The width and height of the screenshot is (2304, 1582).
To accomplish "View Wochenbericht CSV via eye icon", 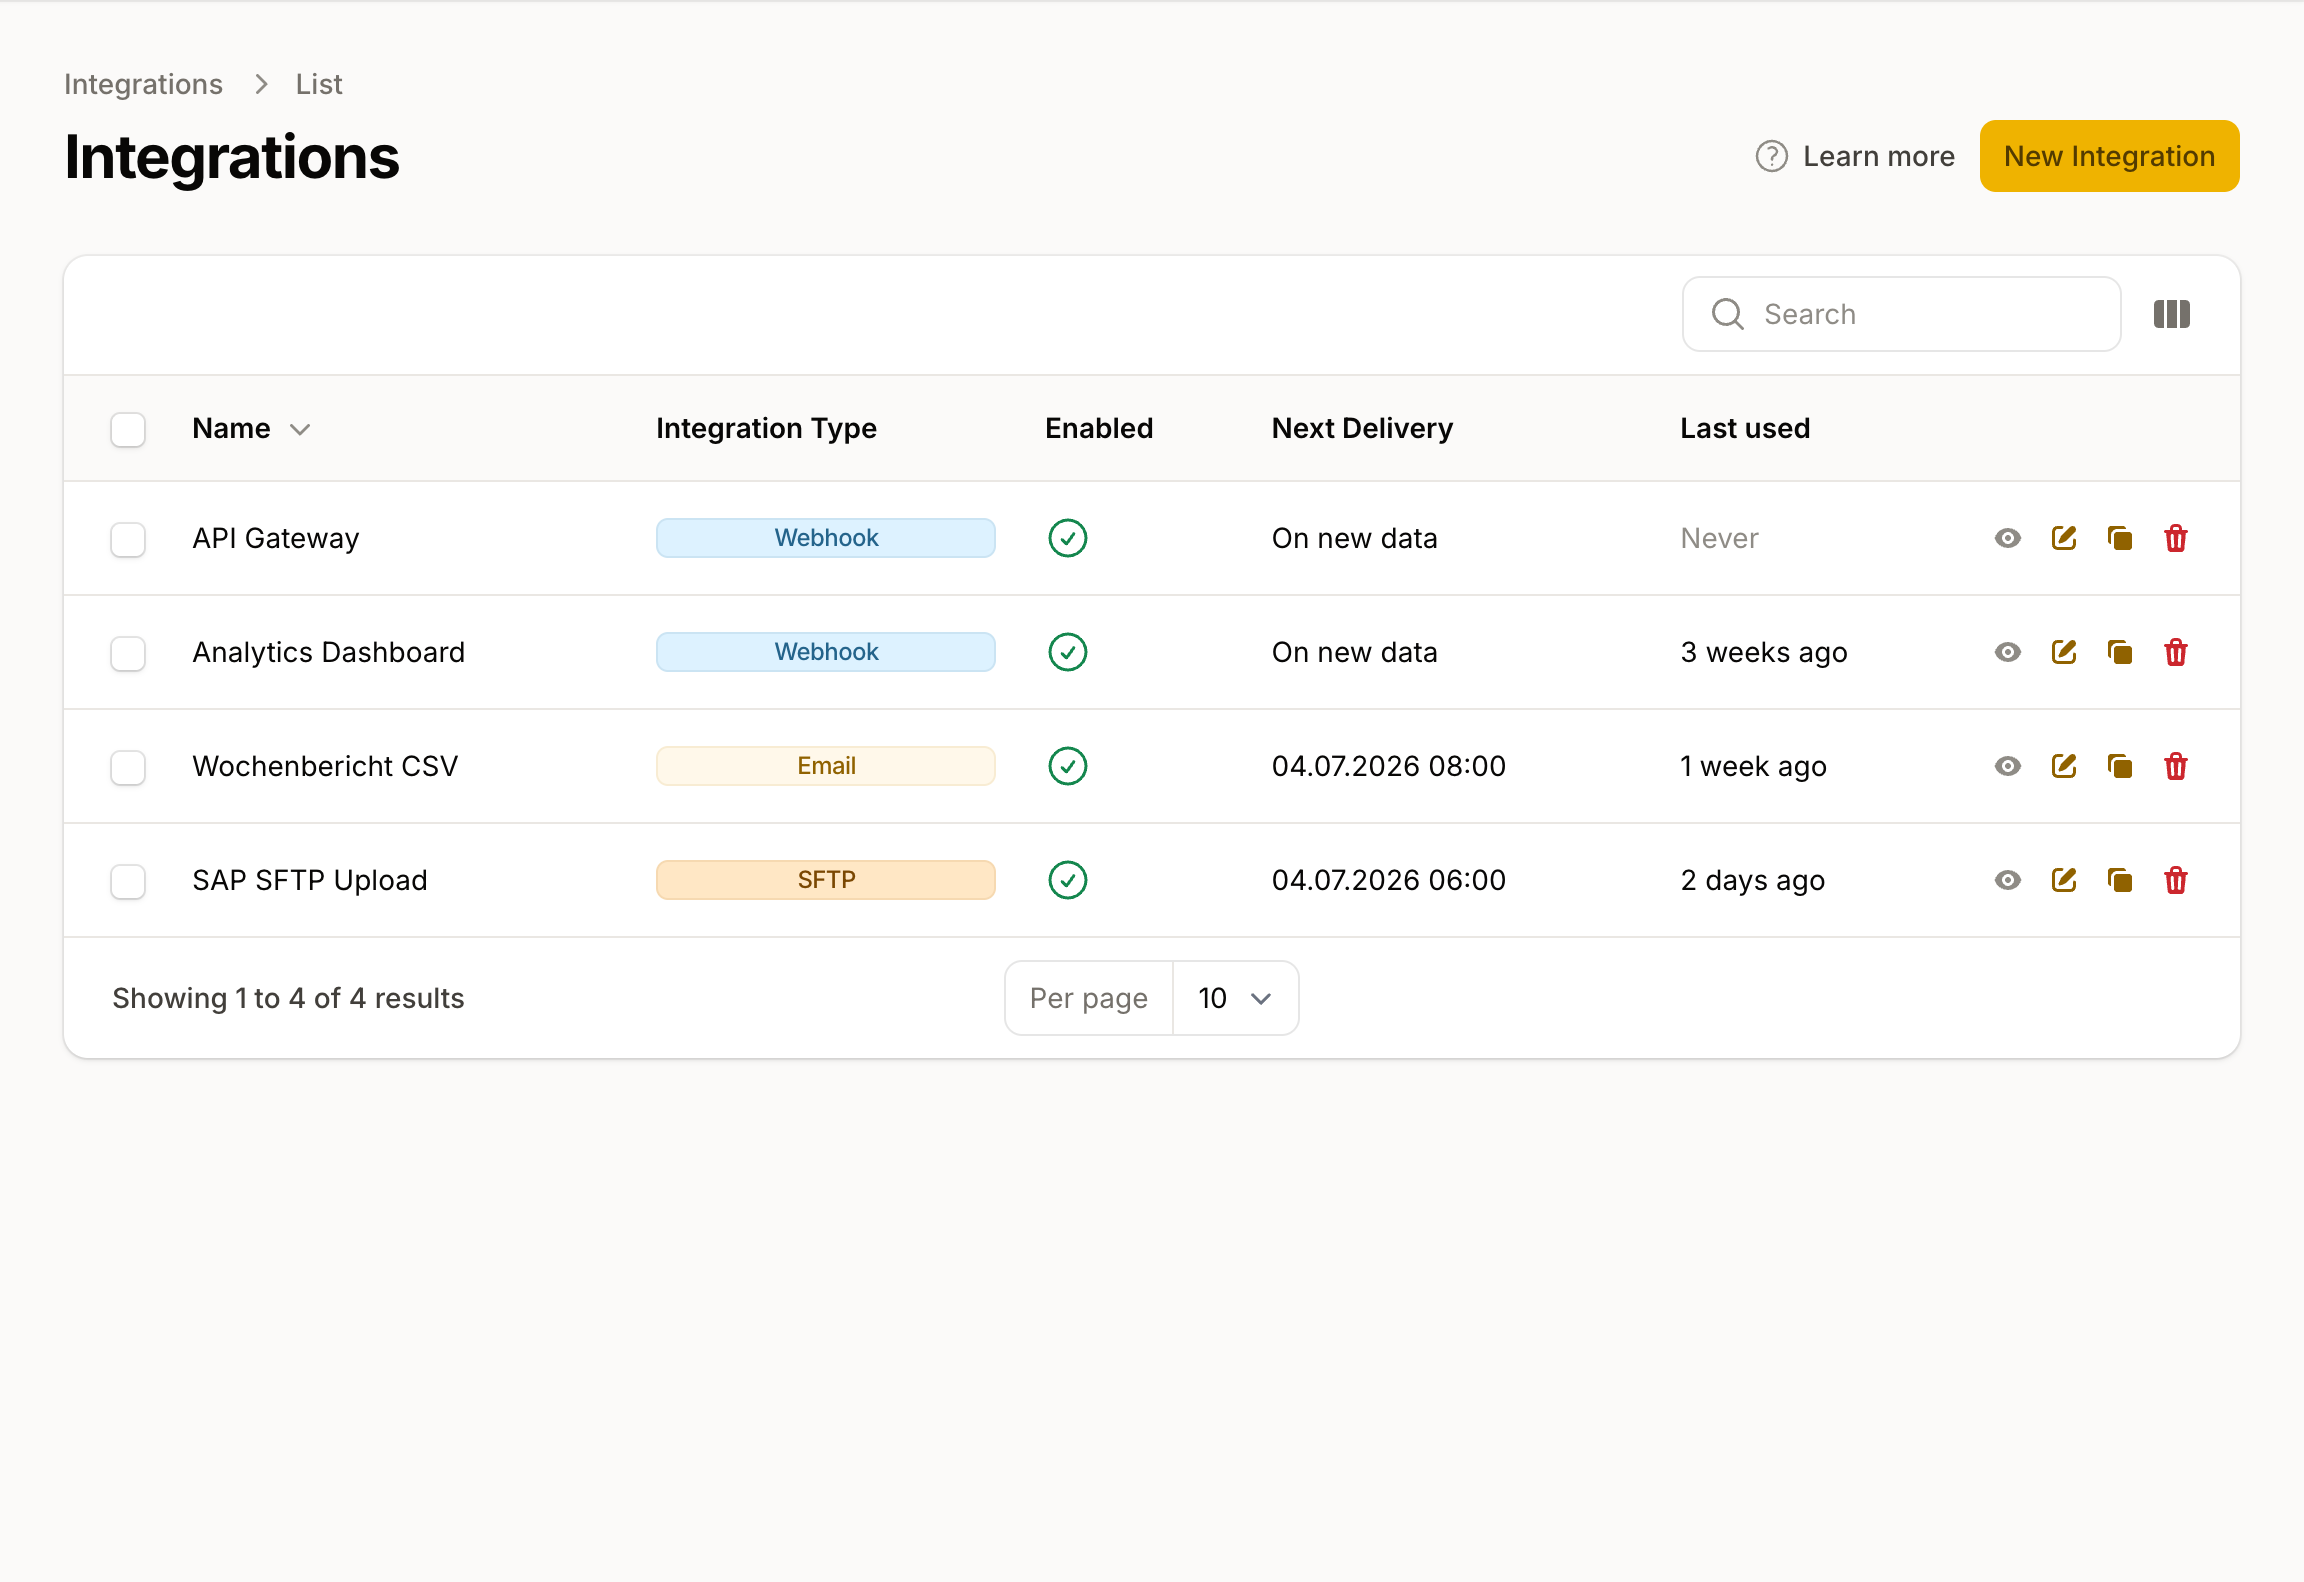I will point(2007,767).
